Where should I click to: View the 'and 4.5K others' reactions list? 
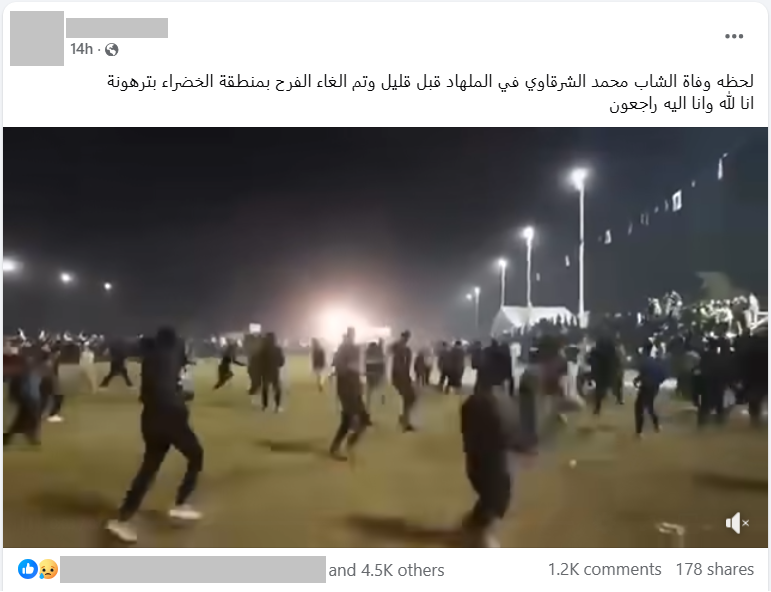click(x=386, y=570)
